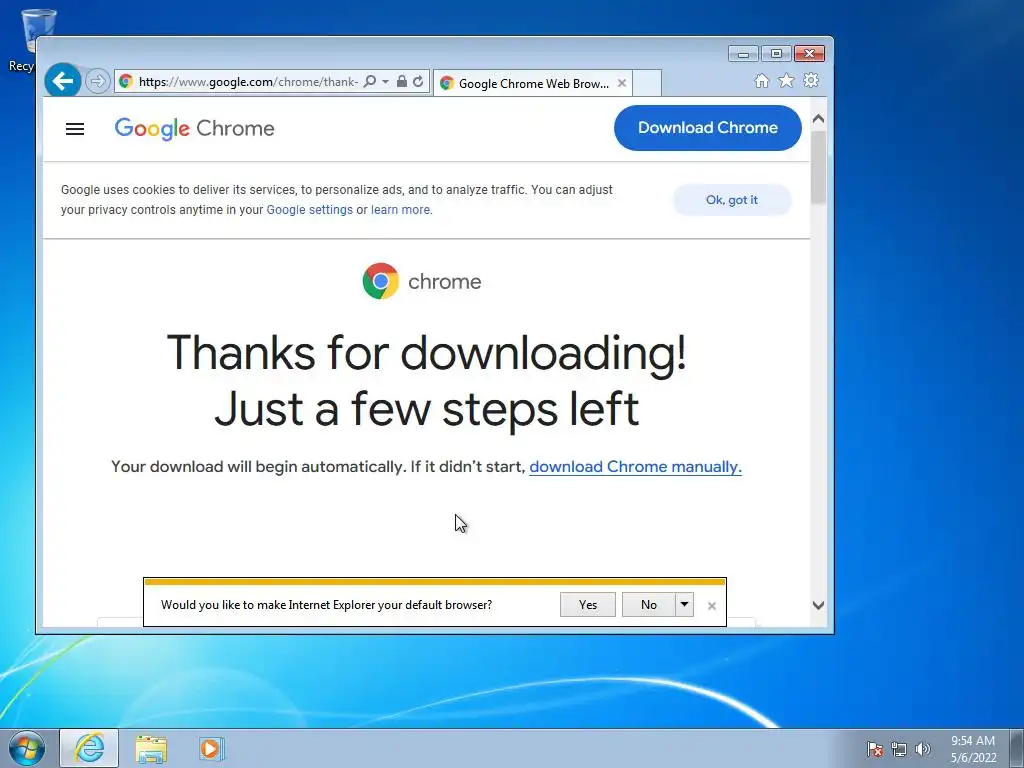
Task: Dismiss cookies with Ok, got it
Action: tap(731, 200)
